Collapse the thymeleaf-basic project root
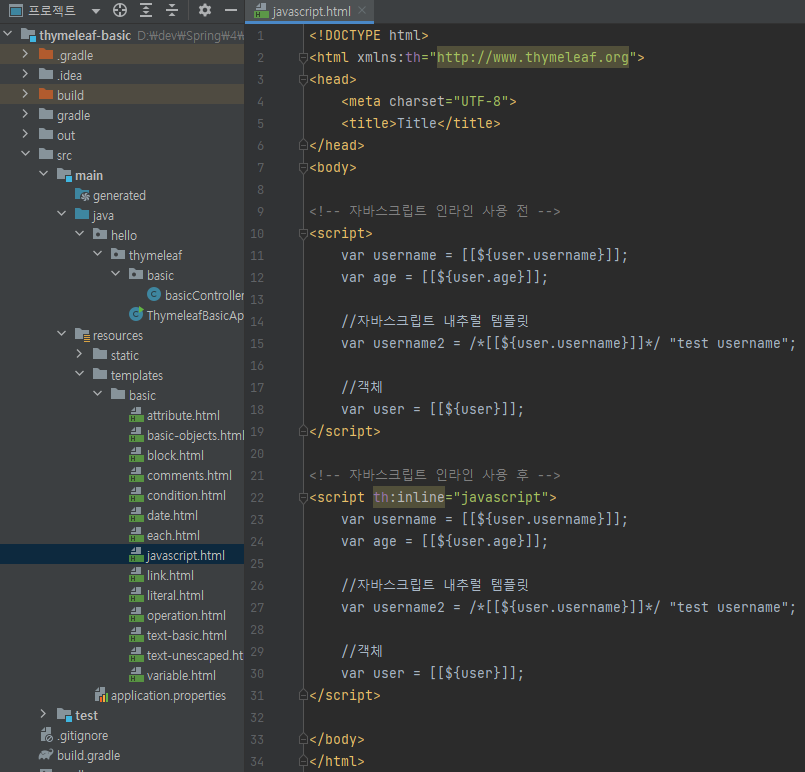 (8, 34)
